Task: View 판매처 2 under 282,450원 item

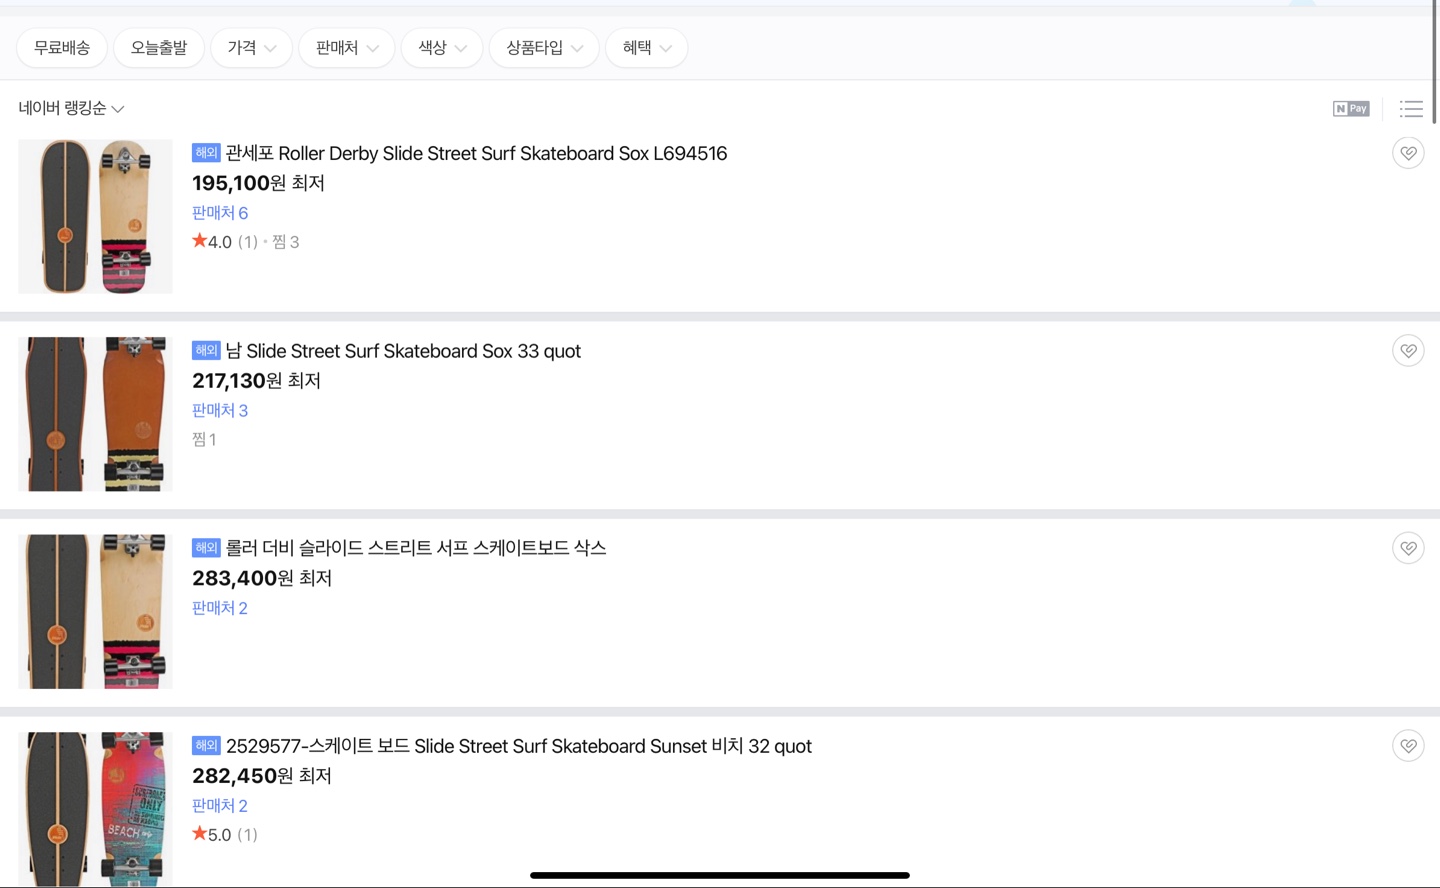Action: pyautogui.click(x=220, y=806)
